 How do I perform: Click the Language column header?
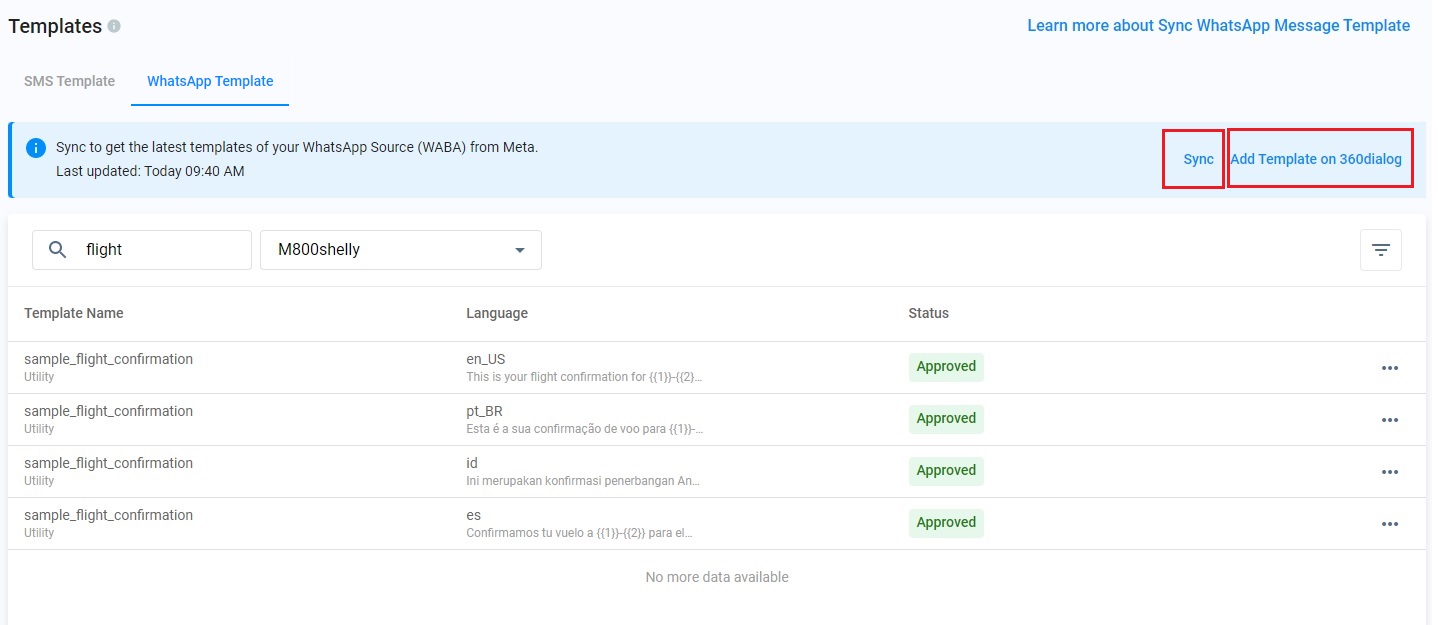pos(497,313)
